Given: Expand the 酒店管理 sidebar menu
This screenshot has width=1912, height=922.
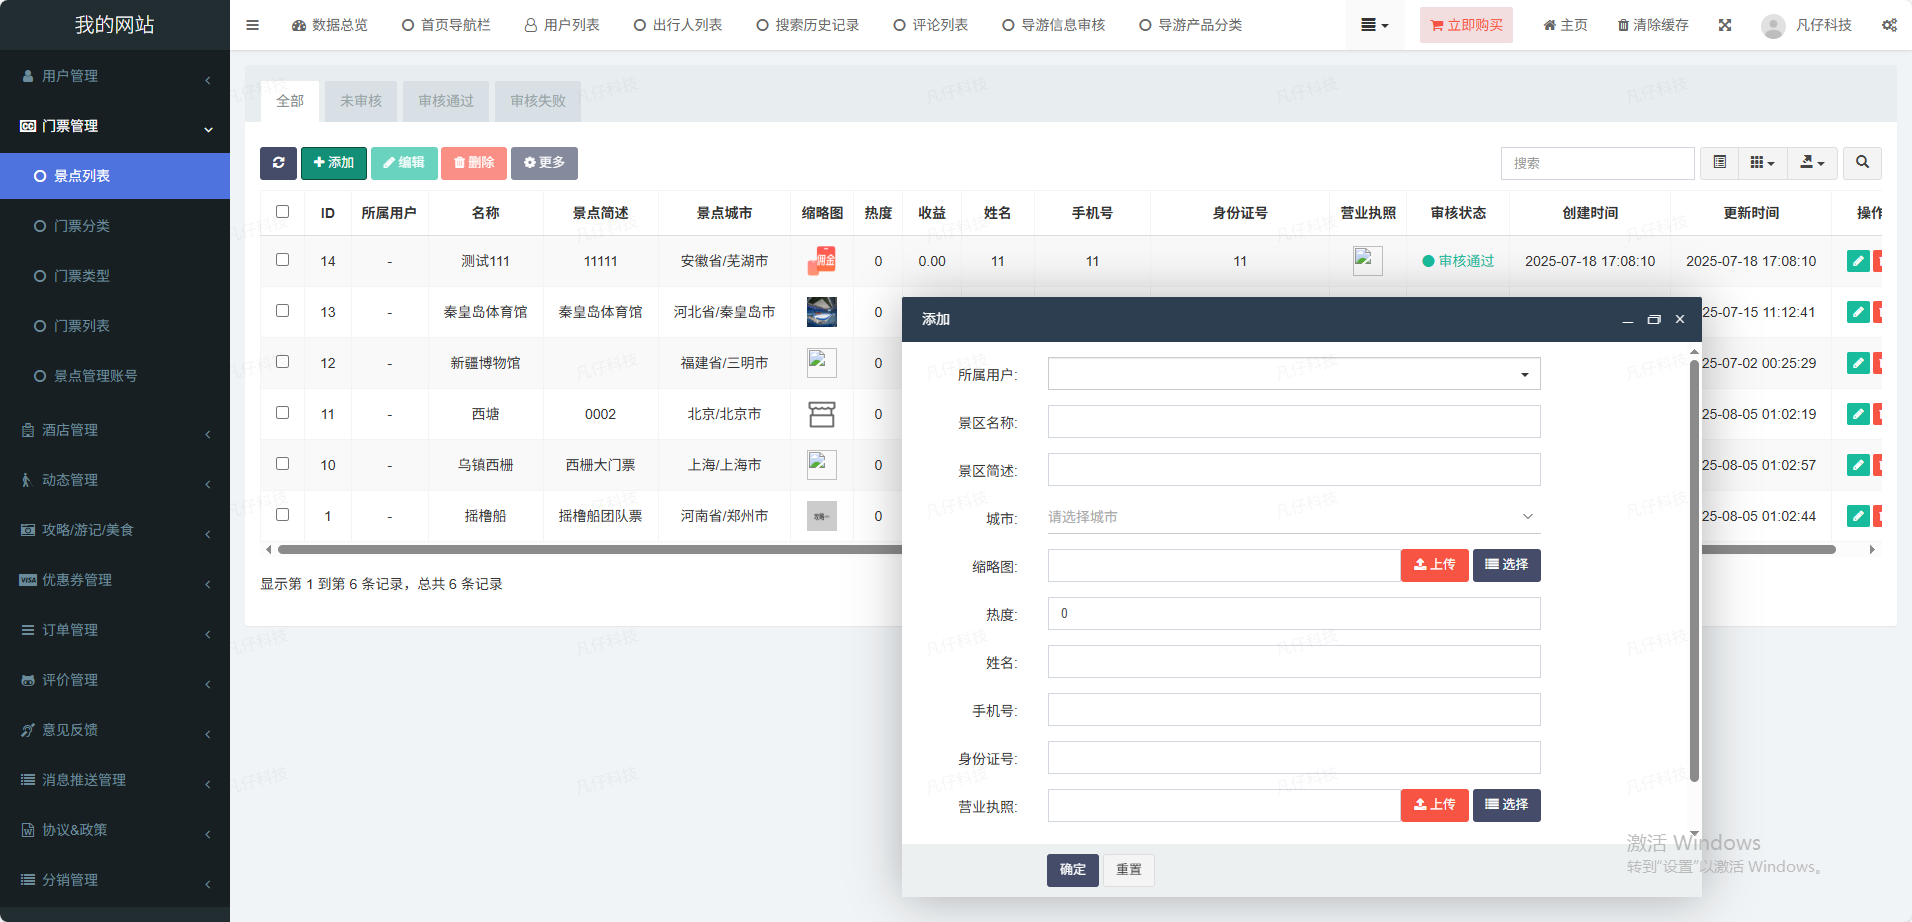Looking at the screenshot, I should coord(115,430).
